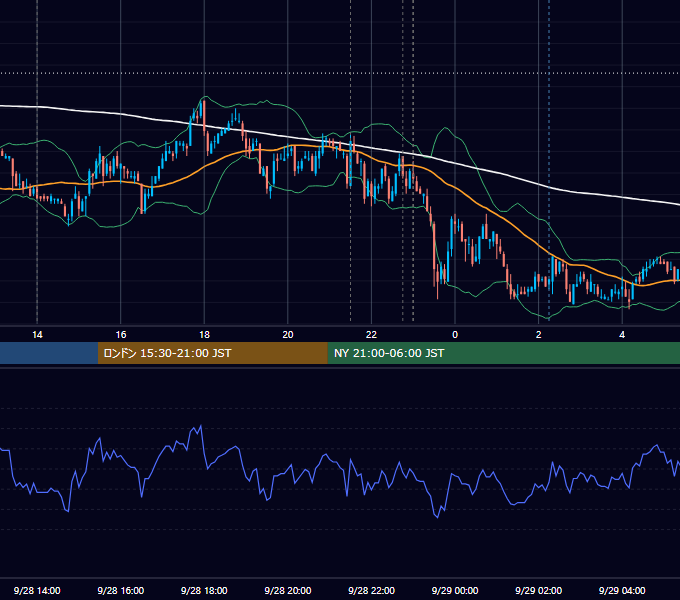Click the 9/29 04:00 oscillator time label
The image size is (680, 600).
tap(622, 590)
